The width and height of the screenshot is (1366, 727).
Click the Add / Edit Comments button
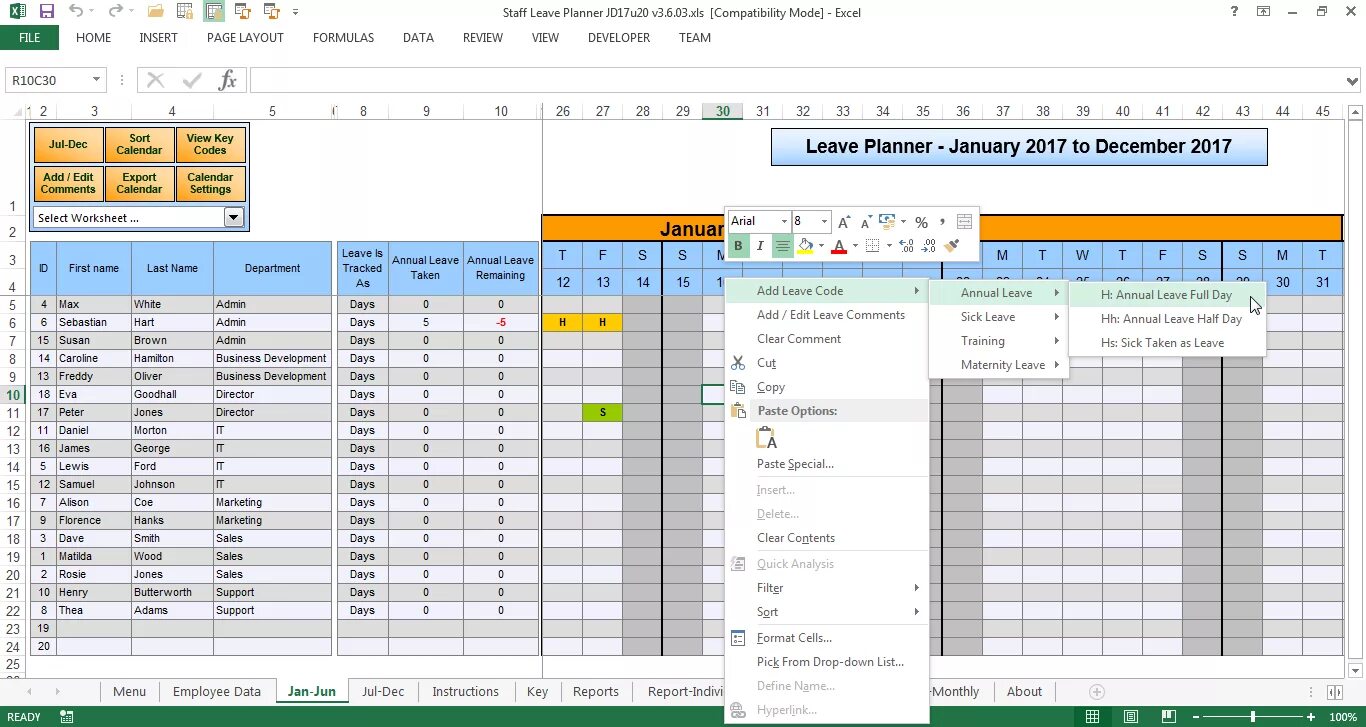(x=68, y=184)
